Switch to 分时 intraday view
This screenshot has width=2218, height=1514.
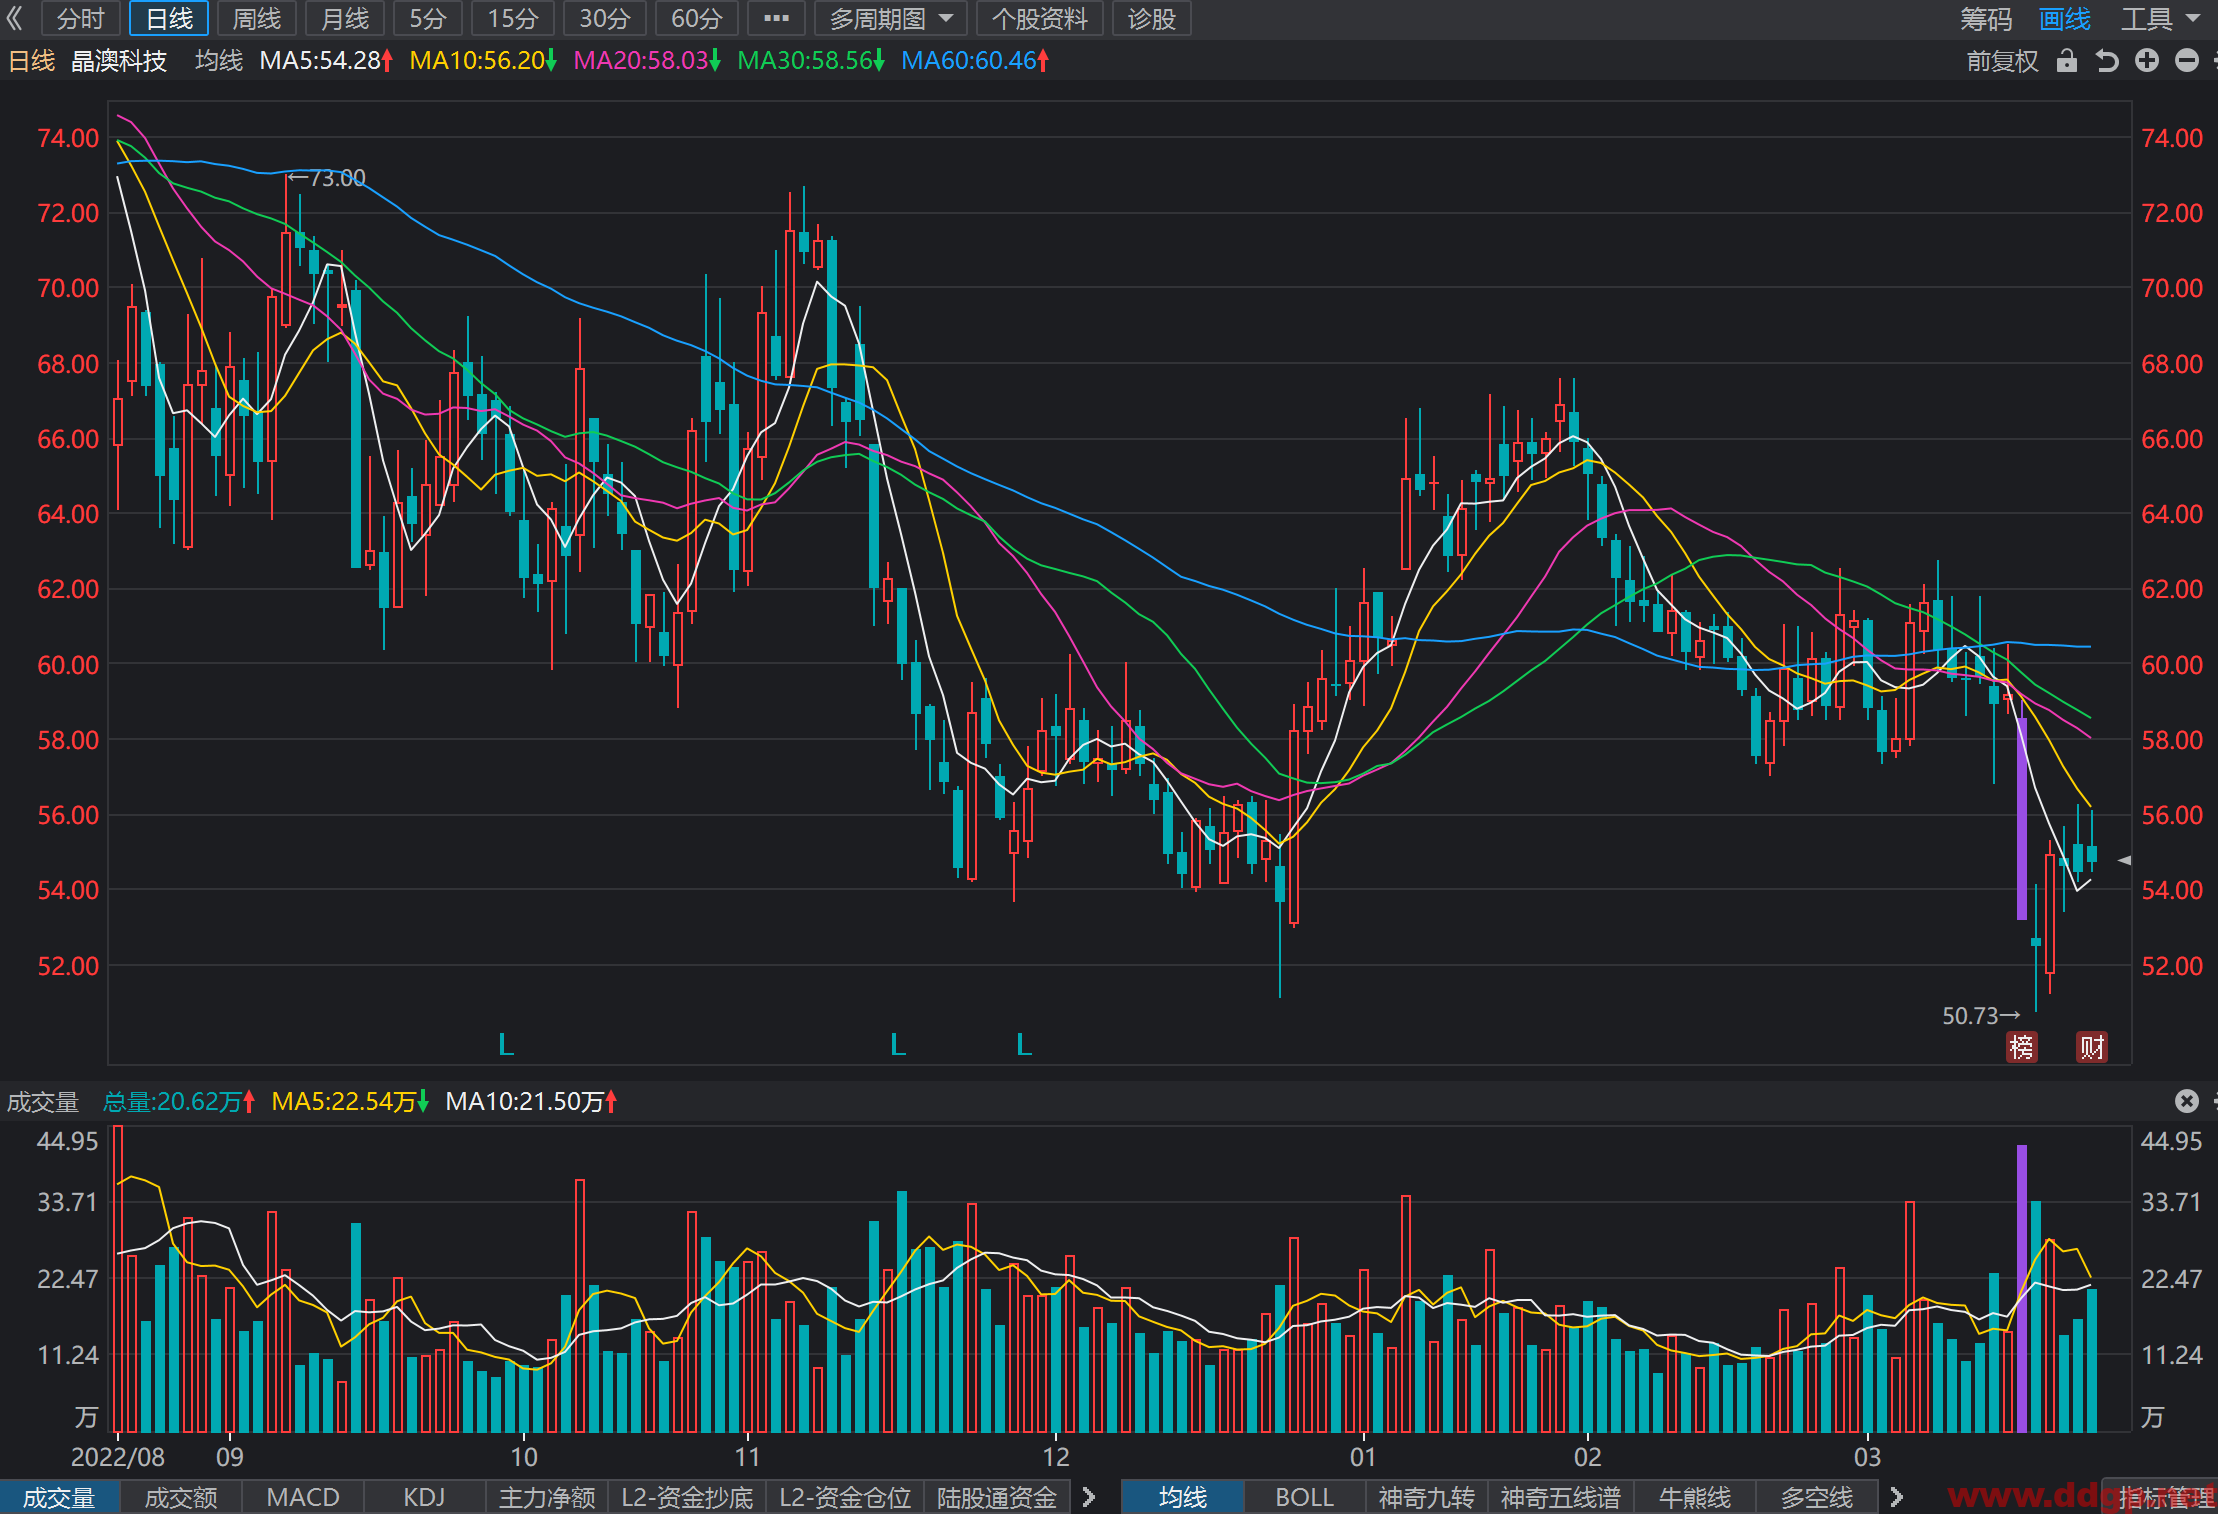pos(81,19)
